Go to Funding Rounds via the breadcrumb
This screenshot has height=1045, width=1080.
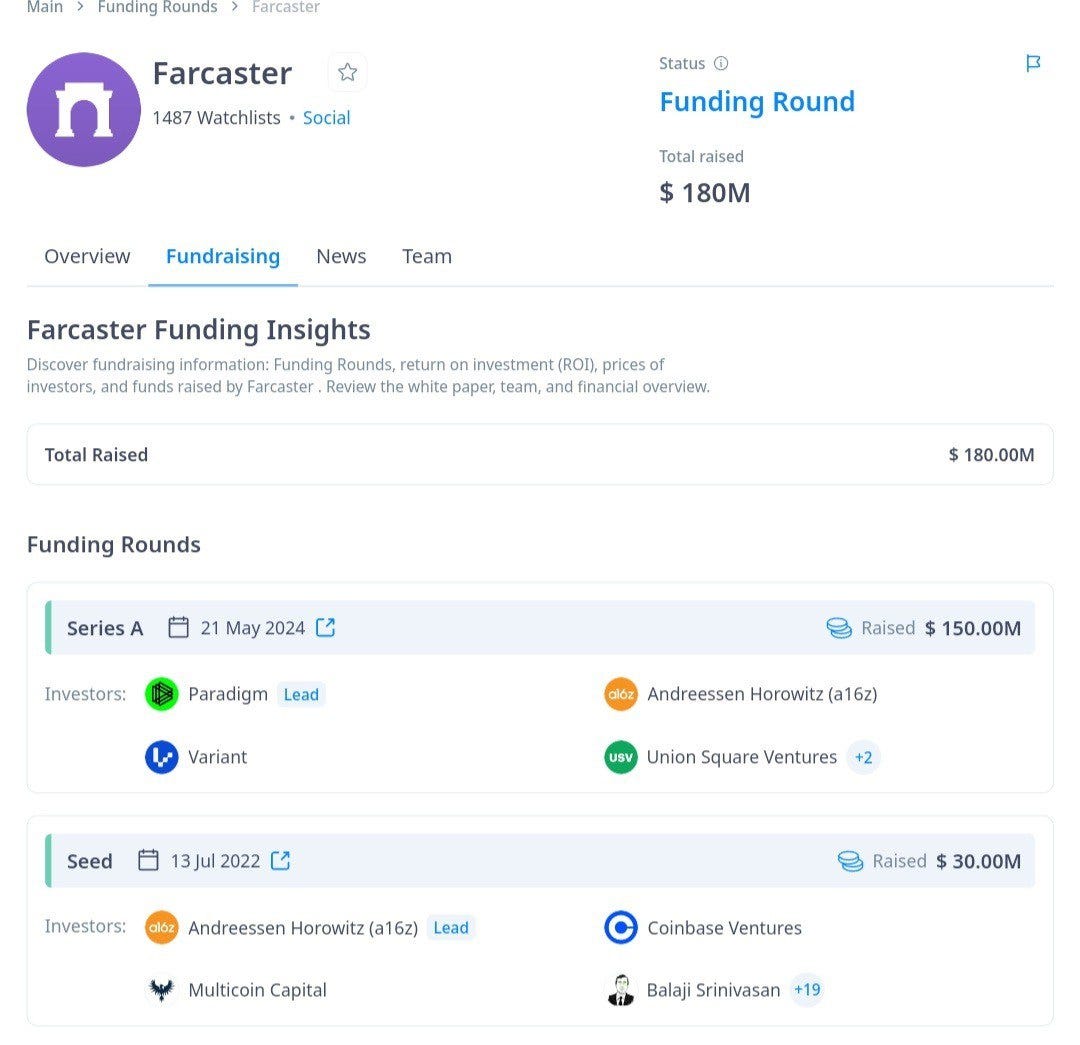(157, 8)
